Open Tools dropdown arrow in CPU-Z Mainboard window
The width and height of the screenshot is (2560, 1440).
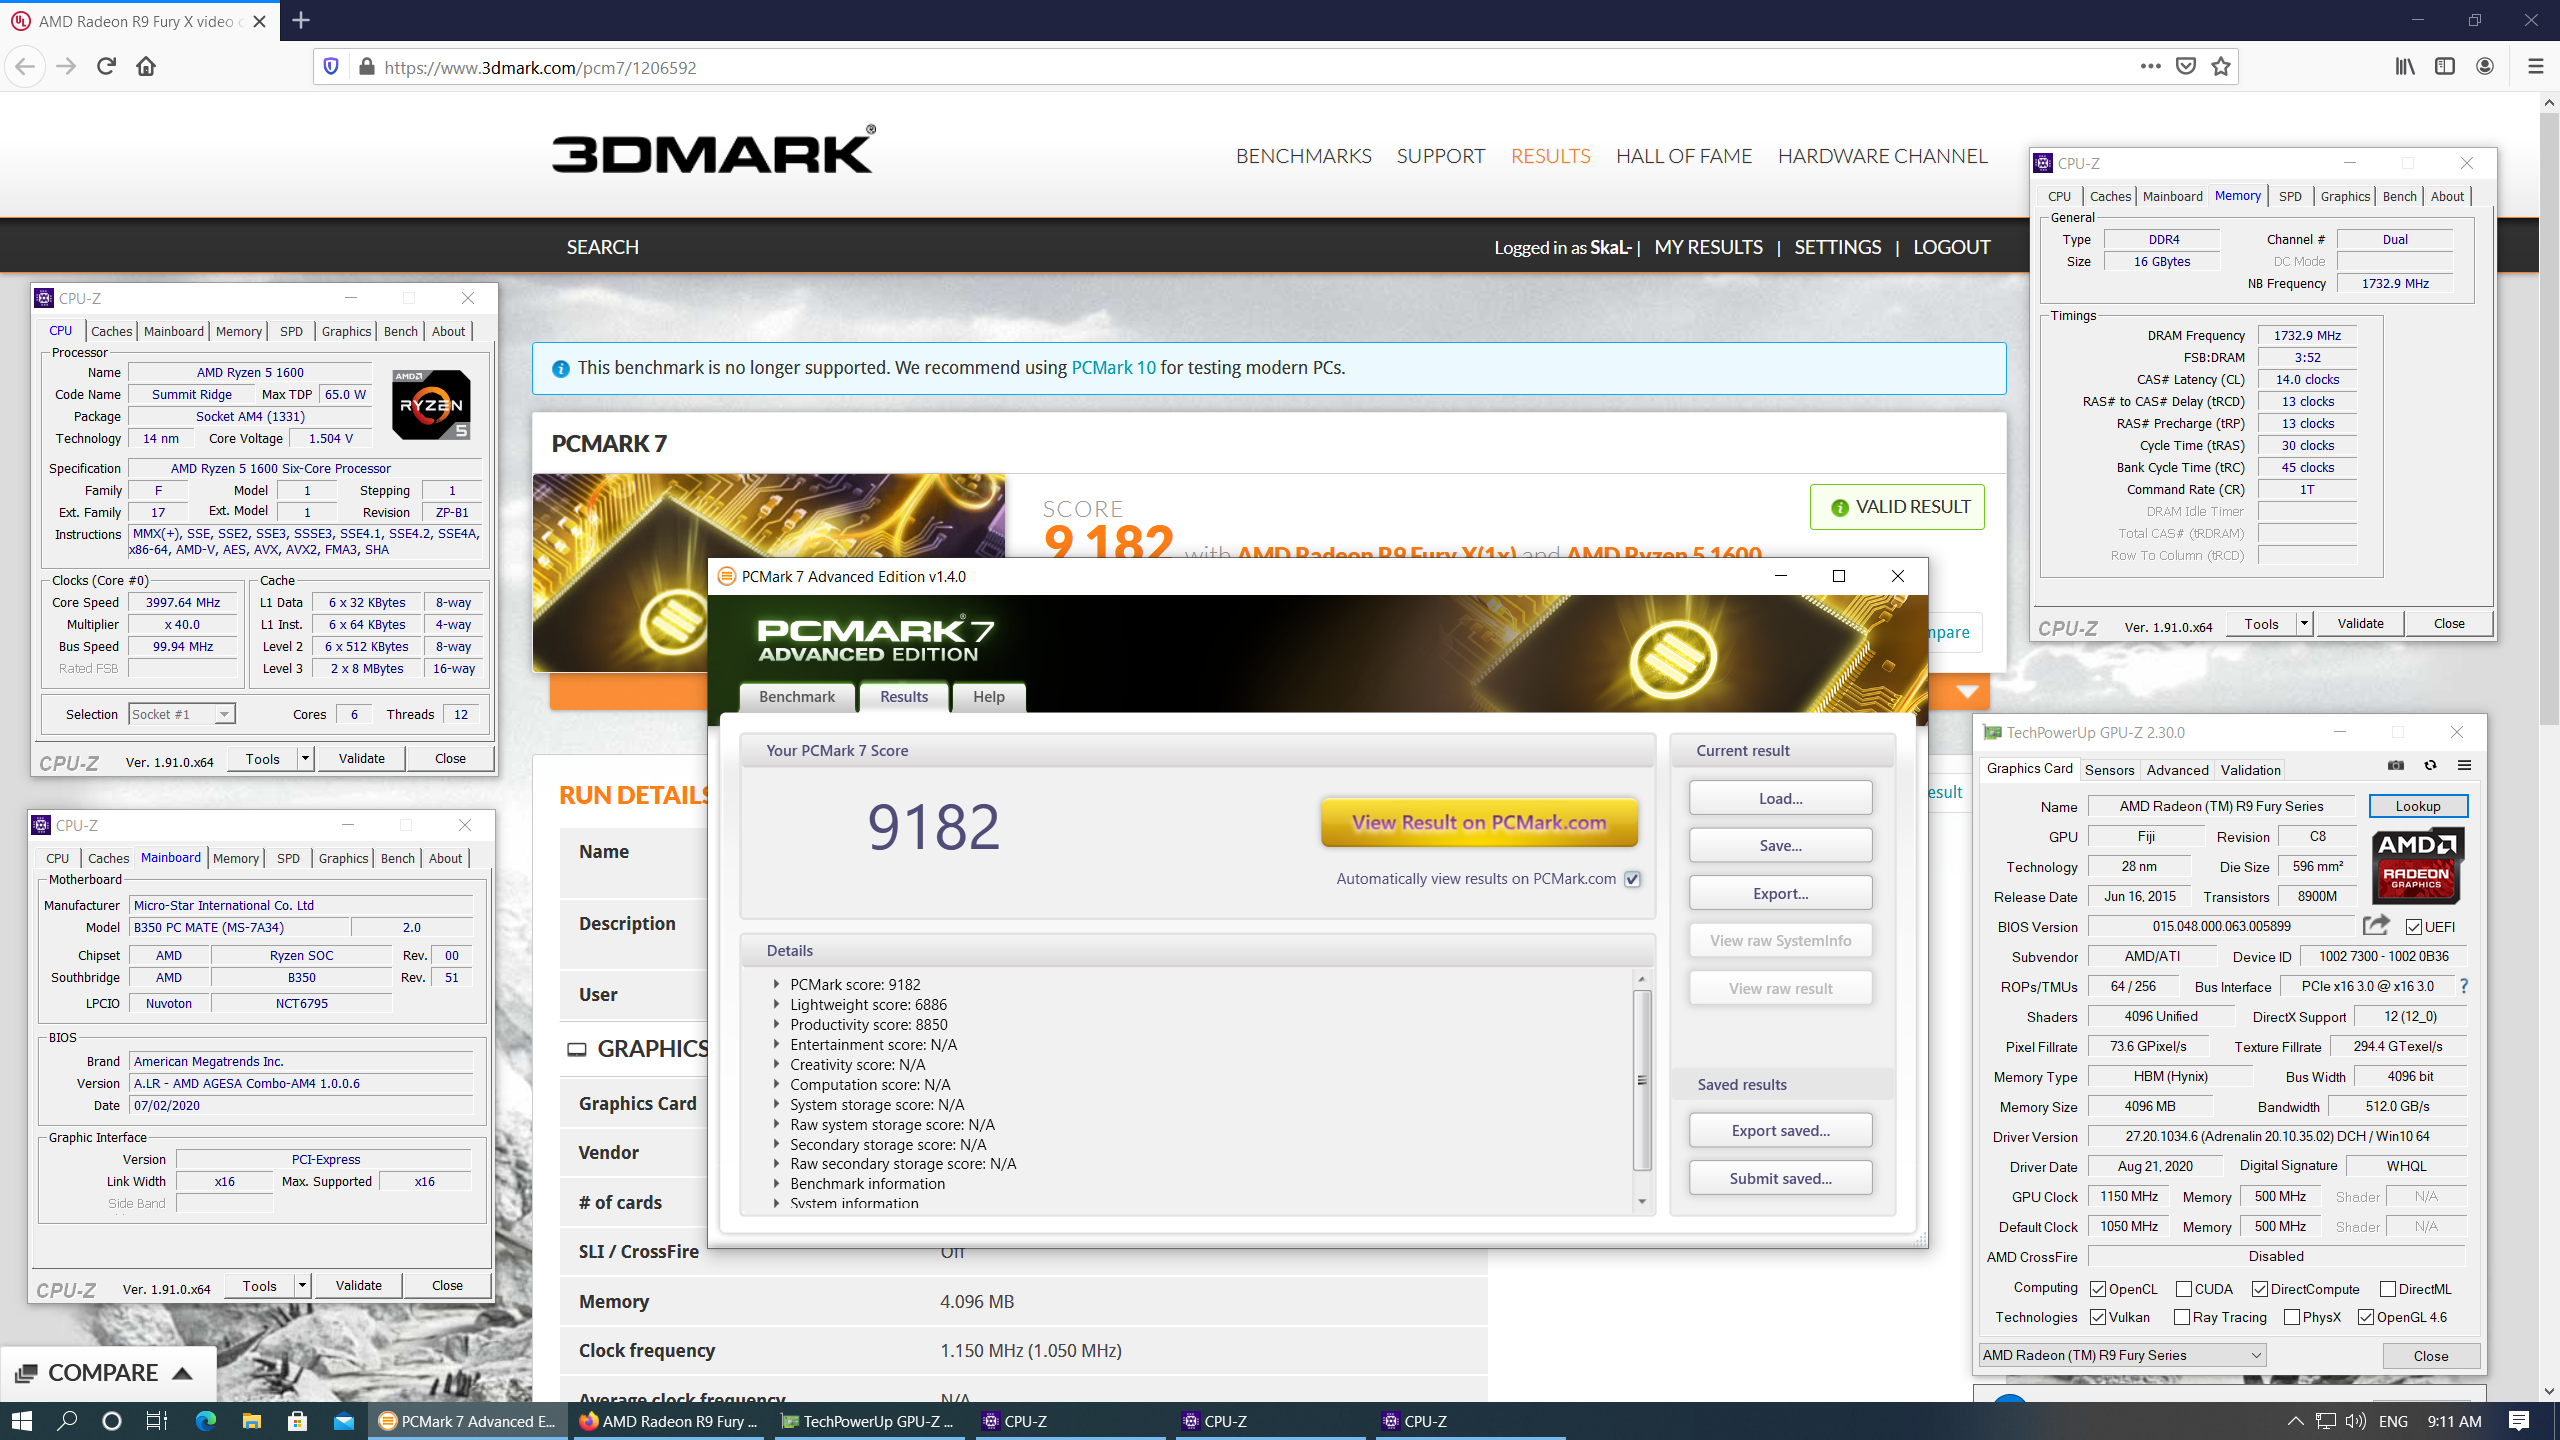(x=302, y=1285)
